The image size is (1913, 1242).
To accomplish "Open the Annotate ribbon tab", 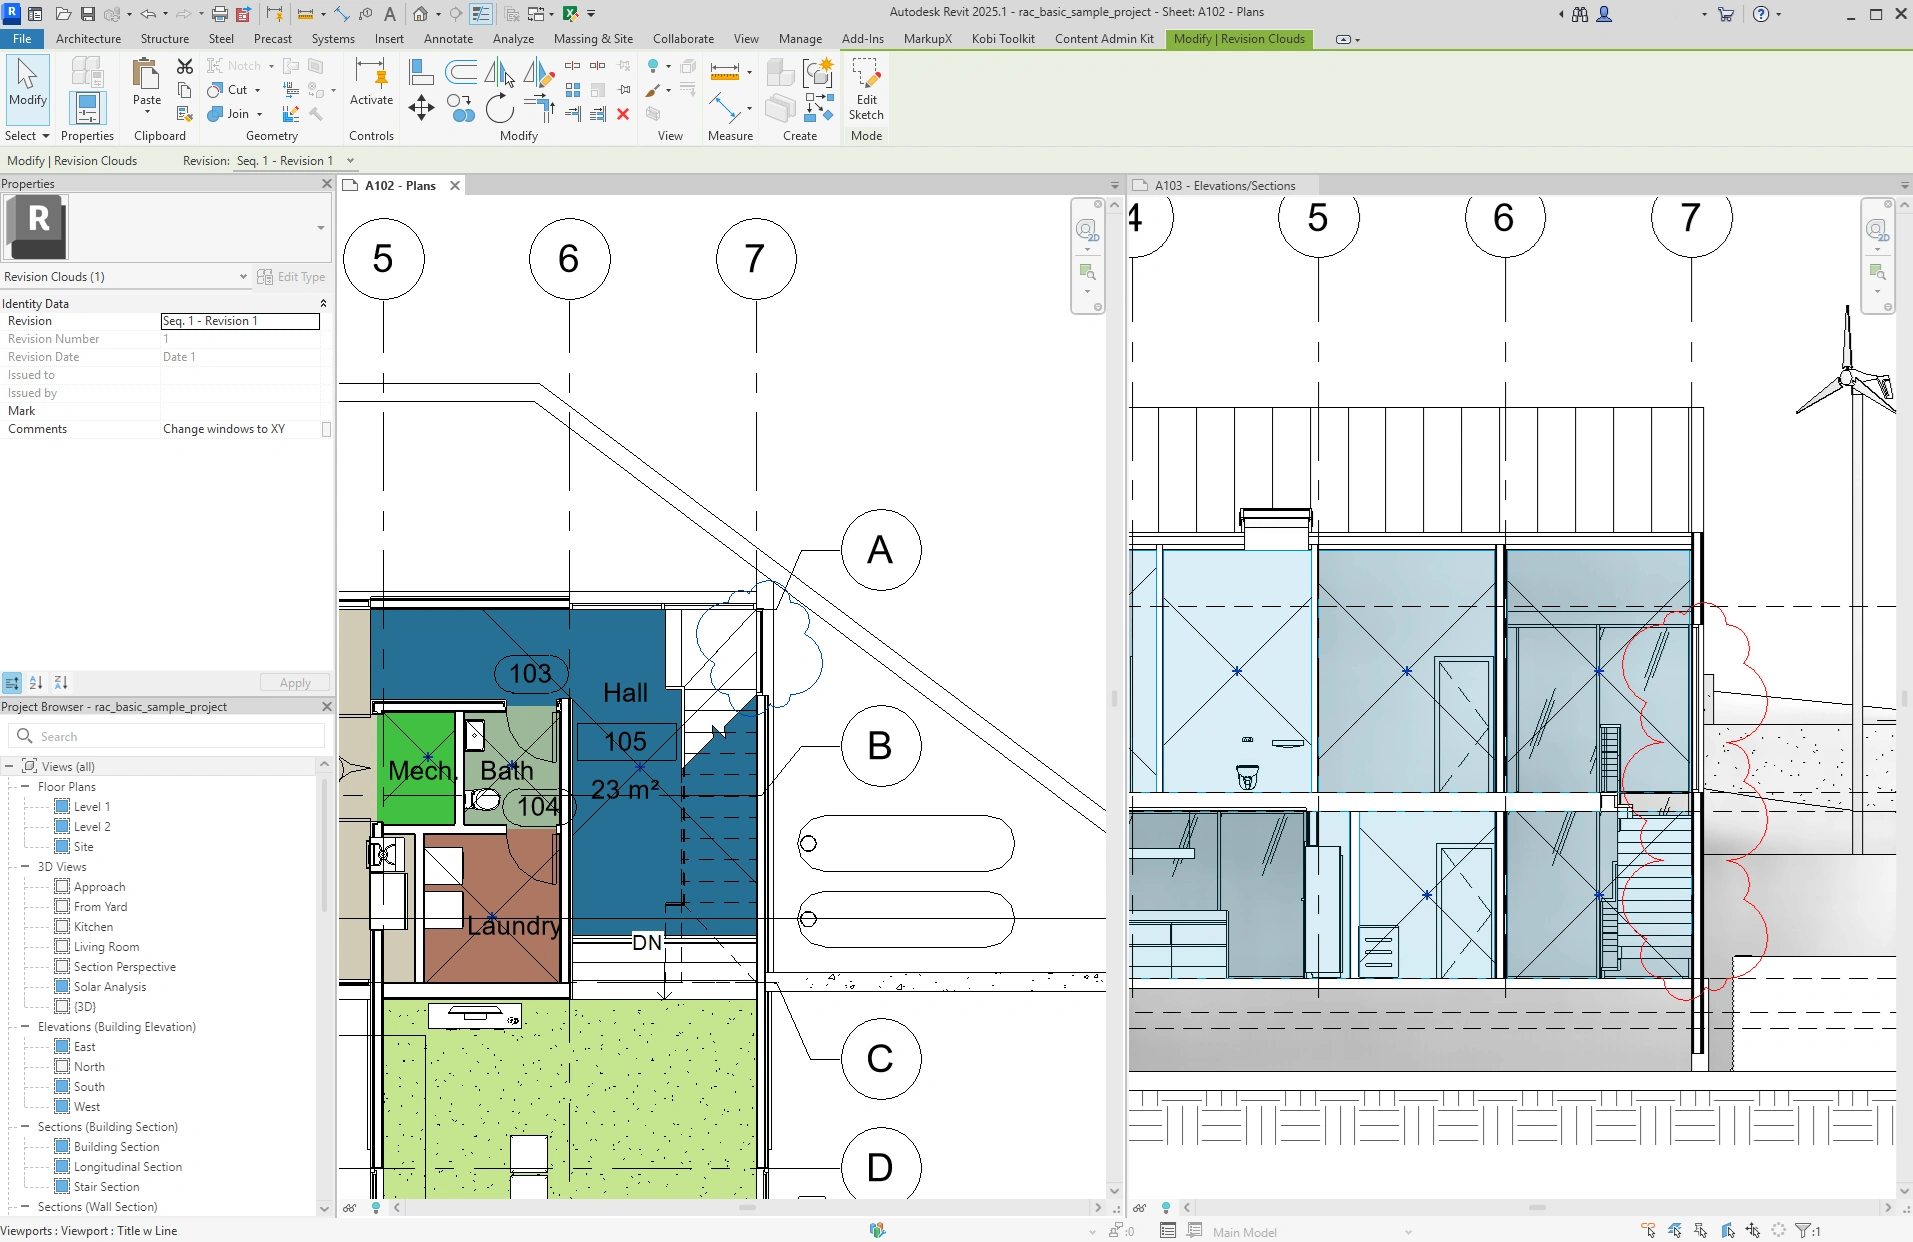I will pyautogui.click(x=448, y=39).
